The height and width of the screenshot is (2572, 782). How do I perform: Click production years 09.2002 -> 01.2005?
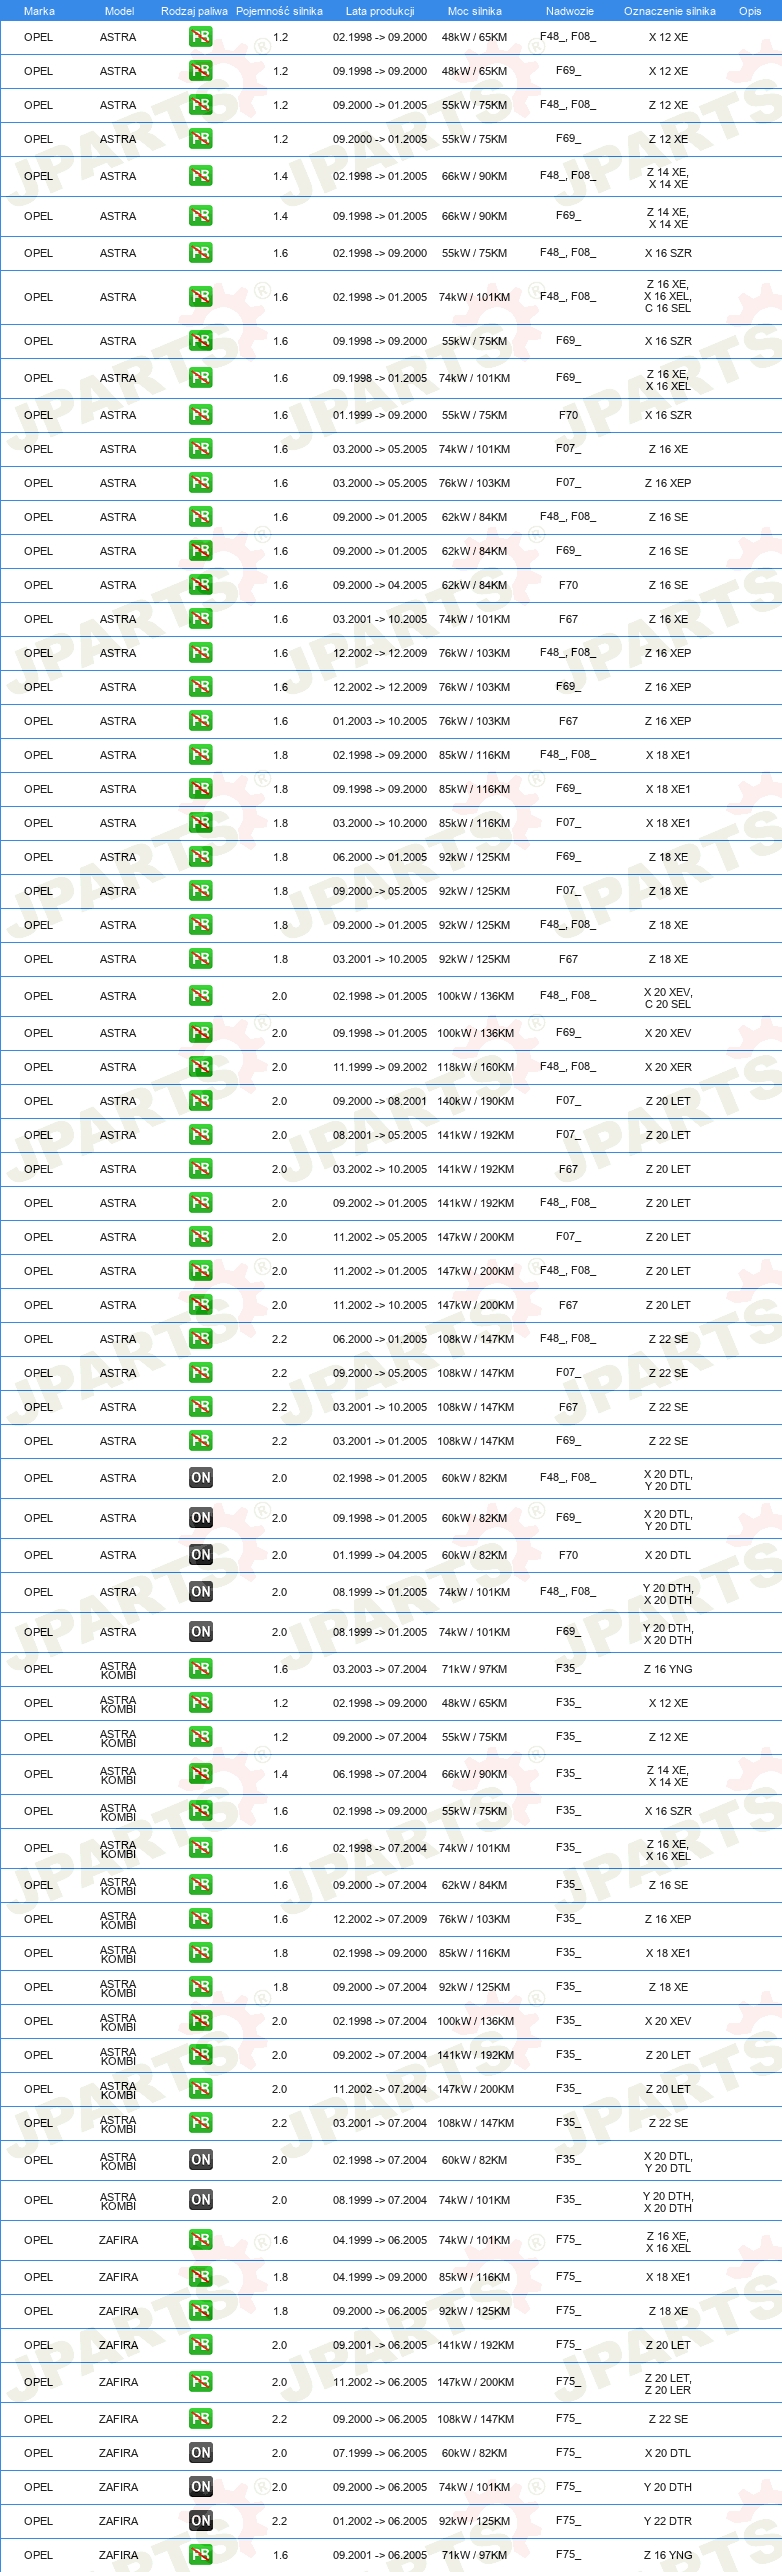pos(380,1203)
